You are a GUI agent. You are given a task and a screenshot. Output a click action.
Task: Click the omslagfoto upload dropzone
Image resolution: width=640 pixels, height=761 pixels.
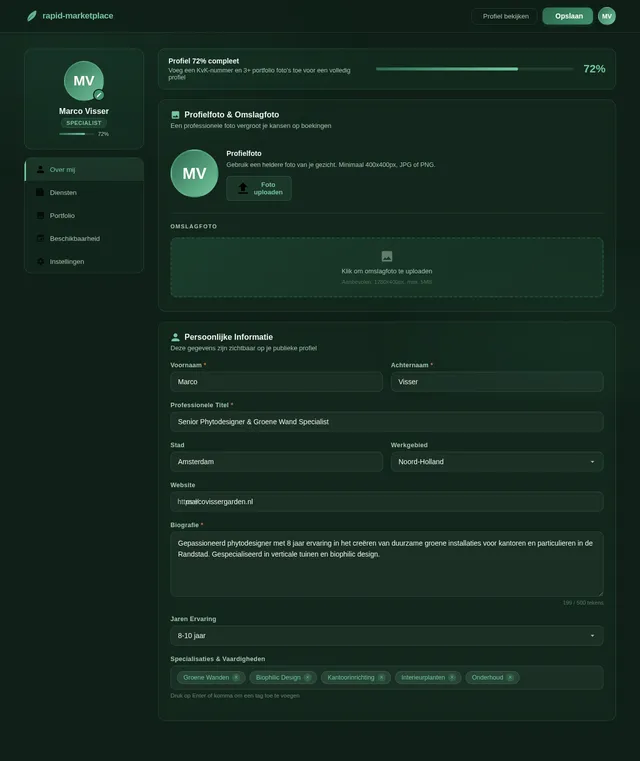387,267
